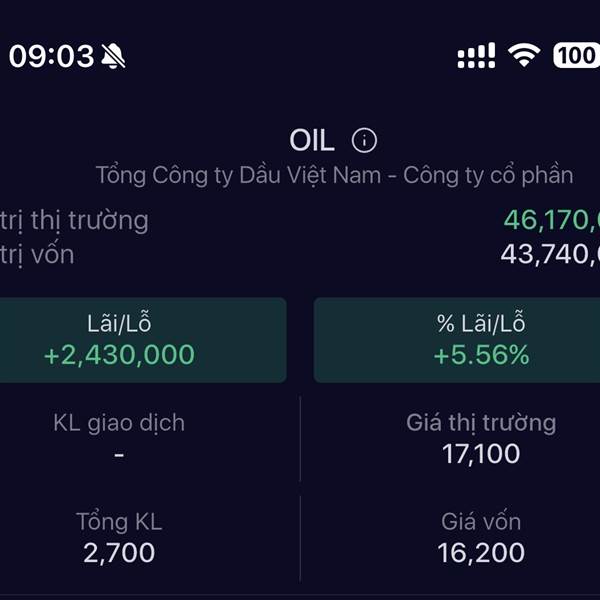Tap the Giá thị trường label
The width and height of the screenshot is (600, 600).
(481, 423)
